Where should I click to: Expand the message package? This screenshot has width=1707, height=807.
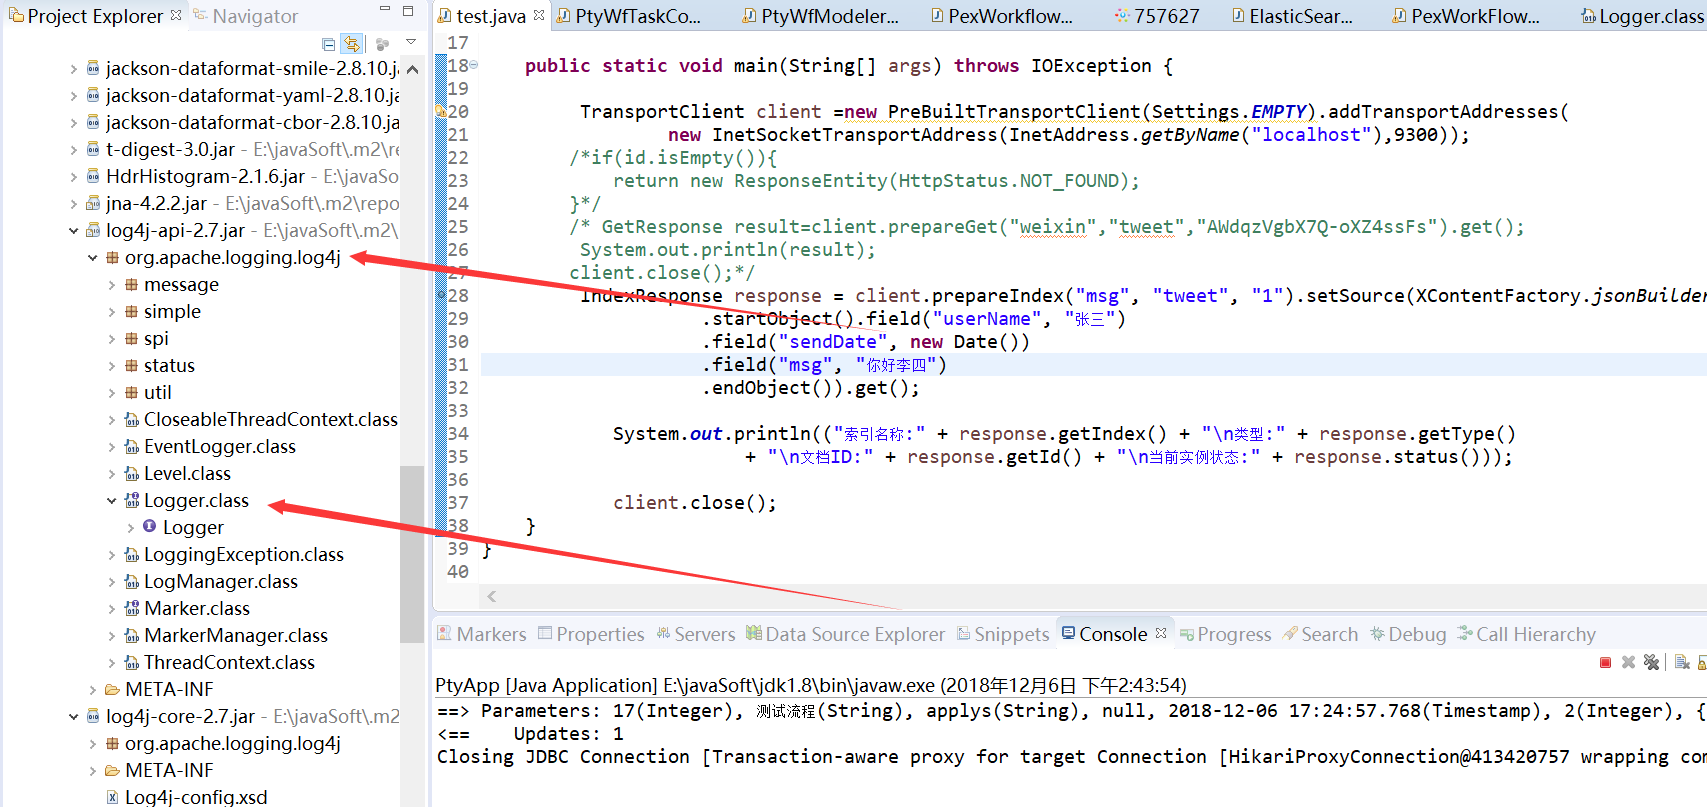point(111,285)
